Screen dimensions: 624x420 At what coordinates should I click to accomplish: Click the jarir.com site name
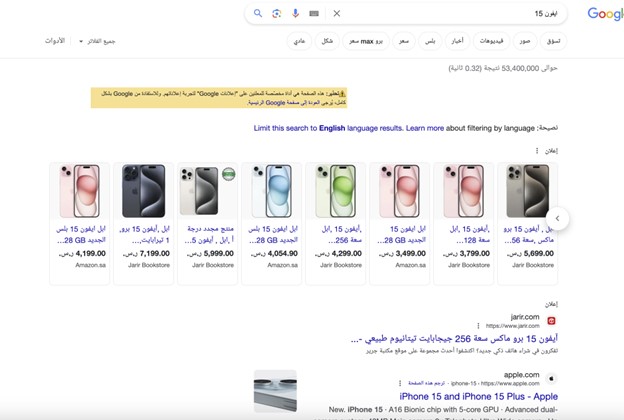tap(525, 317)
